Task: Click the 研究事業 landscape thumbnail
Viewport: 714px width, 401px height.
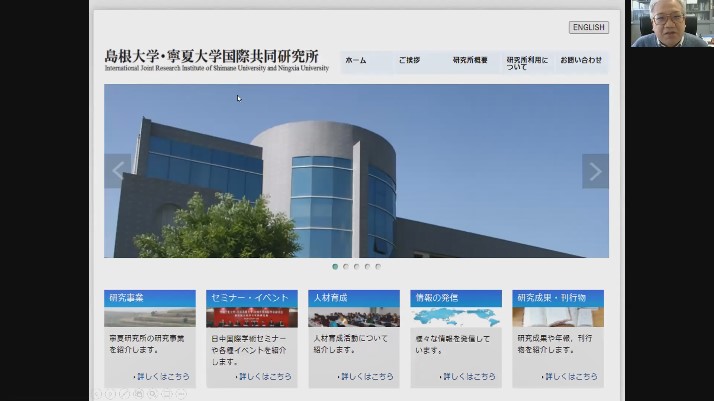Action: tap(150, 317)
